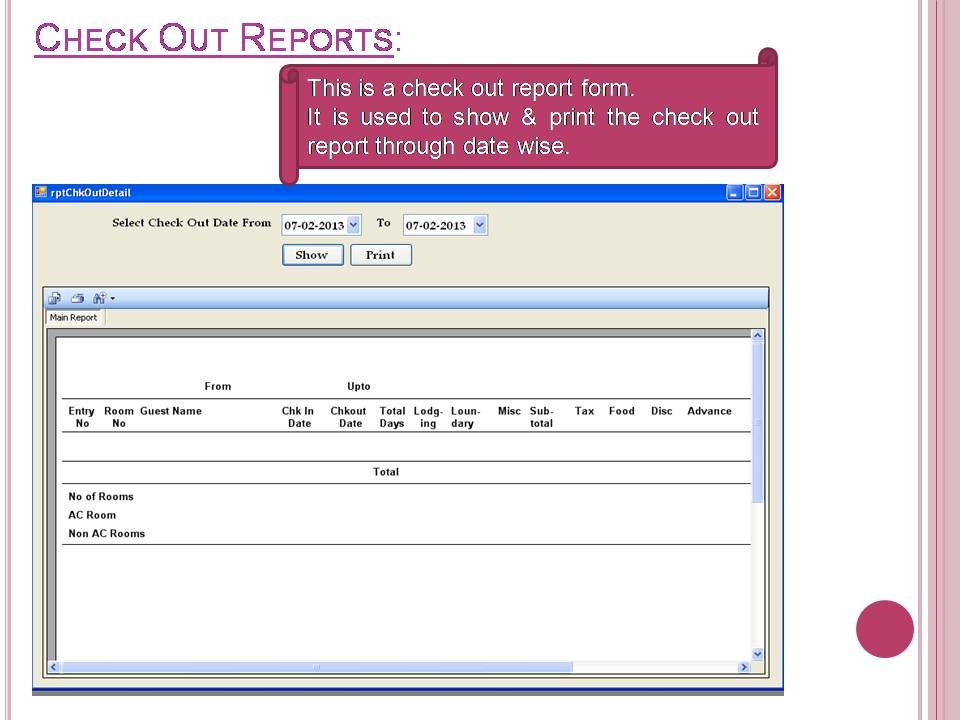Open the From date dropdown arrow

tap(353, 225)
